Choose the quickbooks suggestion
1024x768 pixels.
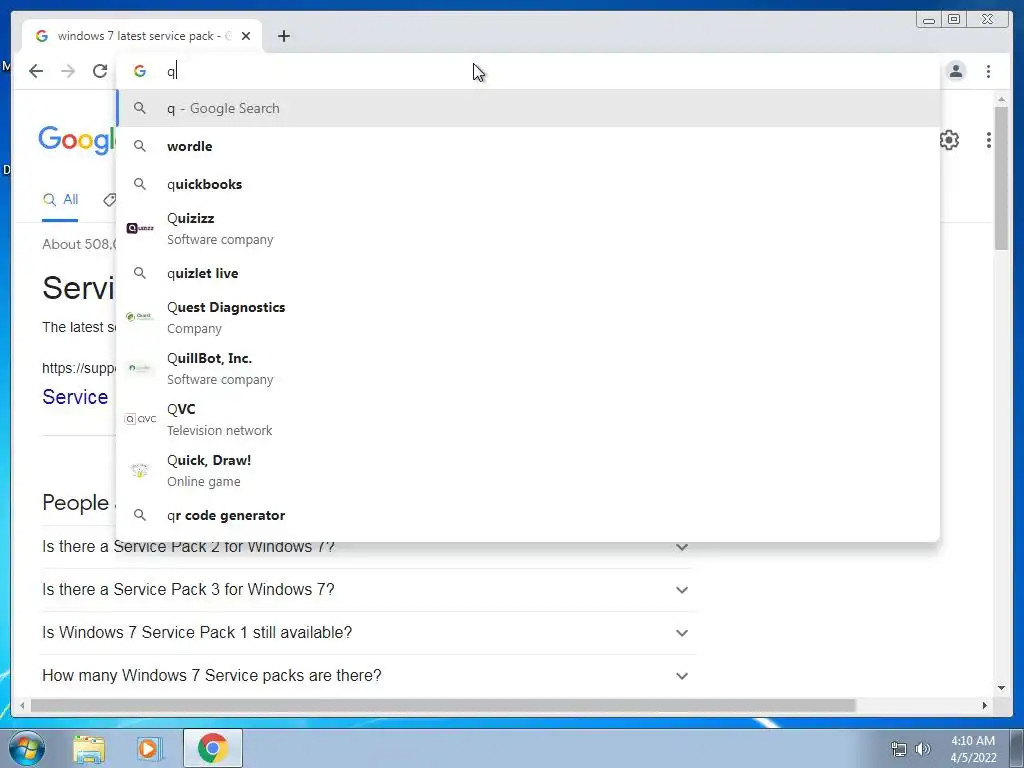(528, 184)
